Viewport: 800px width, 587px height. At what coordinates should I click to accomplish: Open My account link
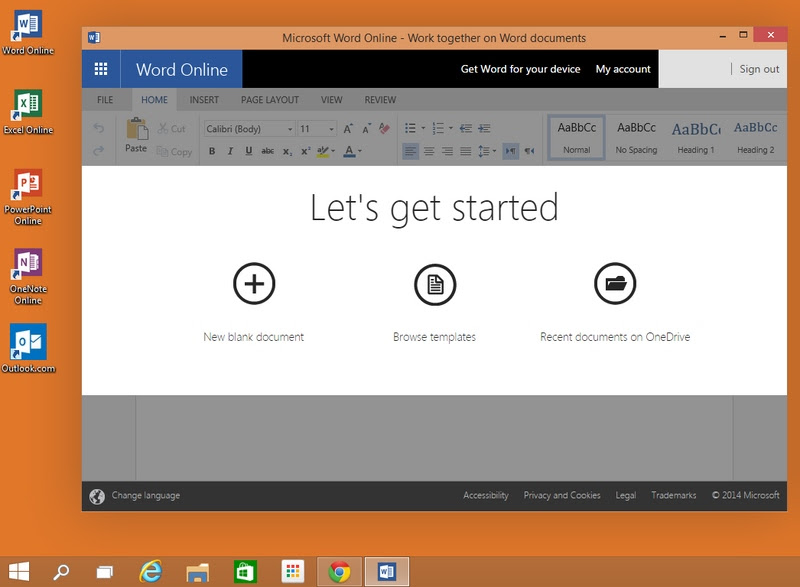[623, 69]
